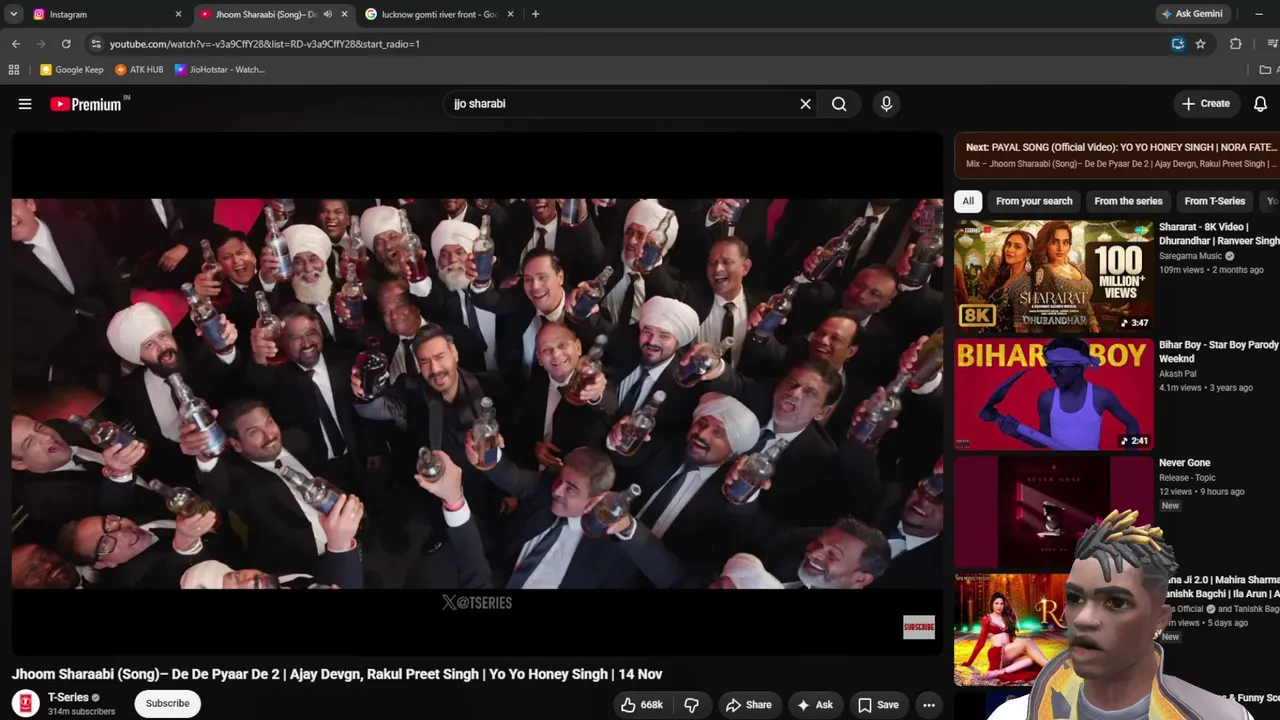Filter by From your search chip
Viewport: 1280px width, 720px height.
click(x=1034, y=201)
